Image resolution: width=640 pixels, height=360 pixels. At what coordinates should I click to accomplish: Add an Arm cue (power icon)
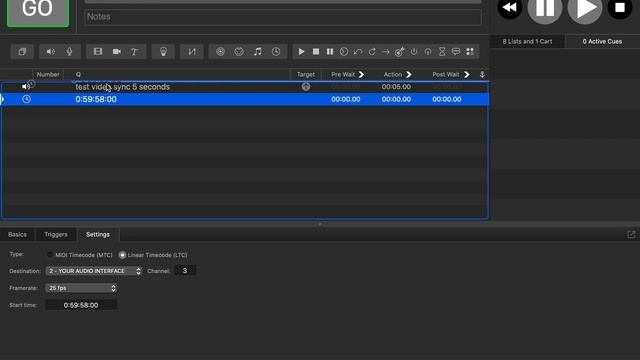(414, 52)
